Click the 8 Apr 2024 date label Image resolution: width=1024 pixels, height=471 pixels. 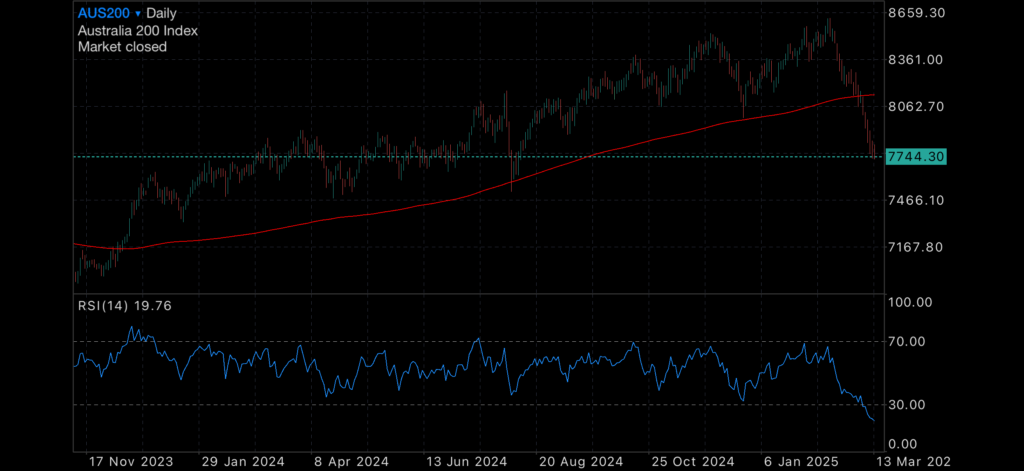(353, 462)
